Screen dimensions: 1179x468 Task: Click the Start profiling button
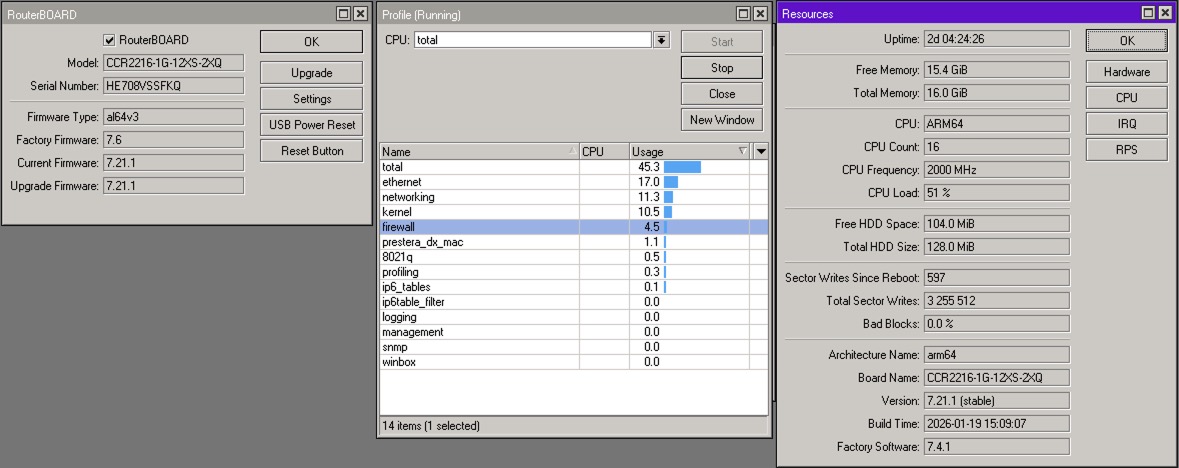[722, 42]
